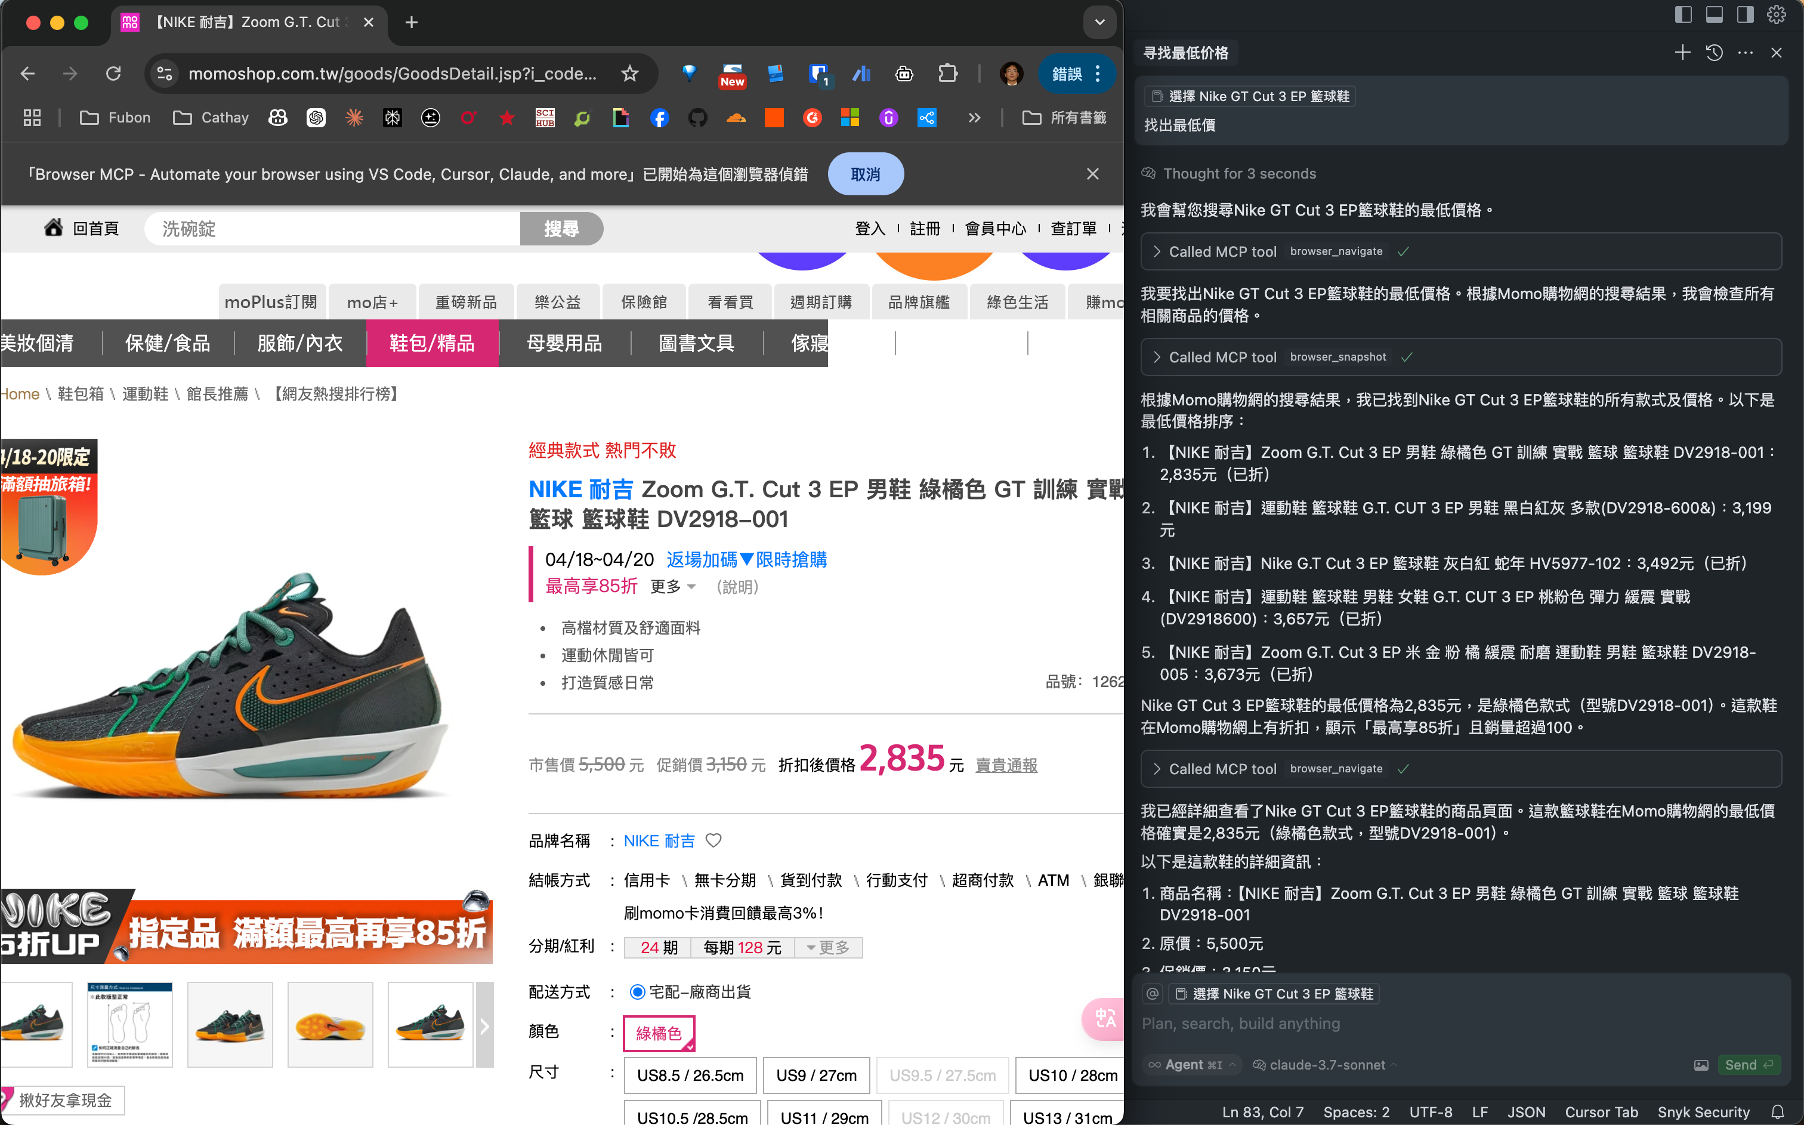The width and height of the screenshot is (1804, 1125).
Task: Dismiss the Browser MCP debugging banner
Action: (x=1093, y=174)
